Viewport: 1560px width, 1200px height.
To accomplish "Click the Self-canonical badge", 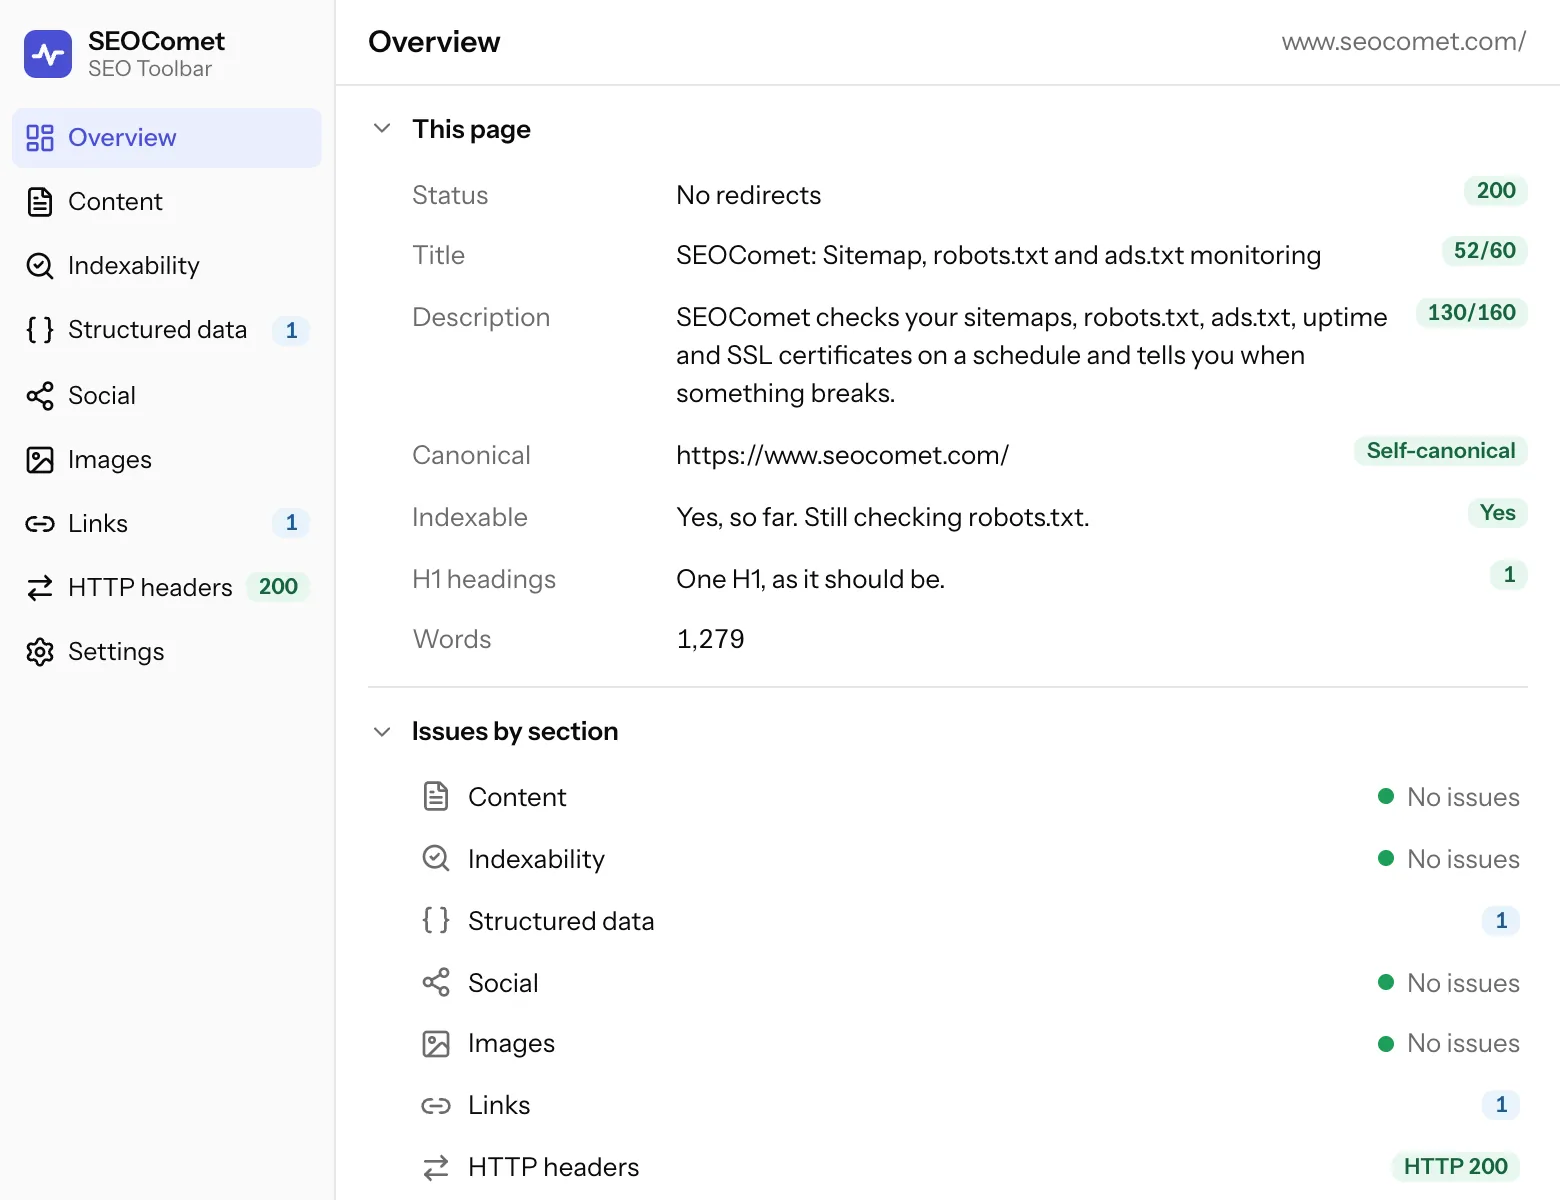I will pos(1441,451).
